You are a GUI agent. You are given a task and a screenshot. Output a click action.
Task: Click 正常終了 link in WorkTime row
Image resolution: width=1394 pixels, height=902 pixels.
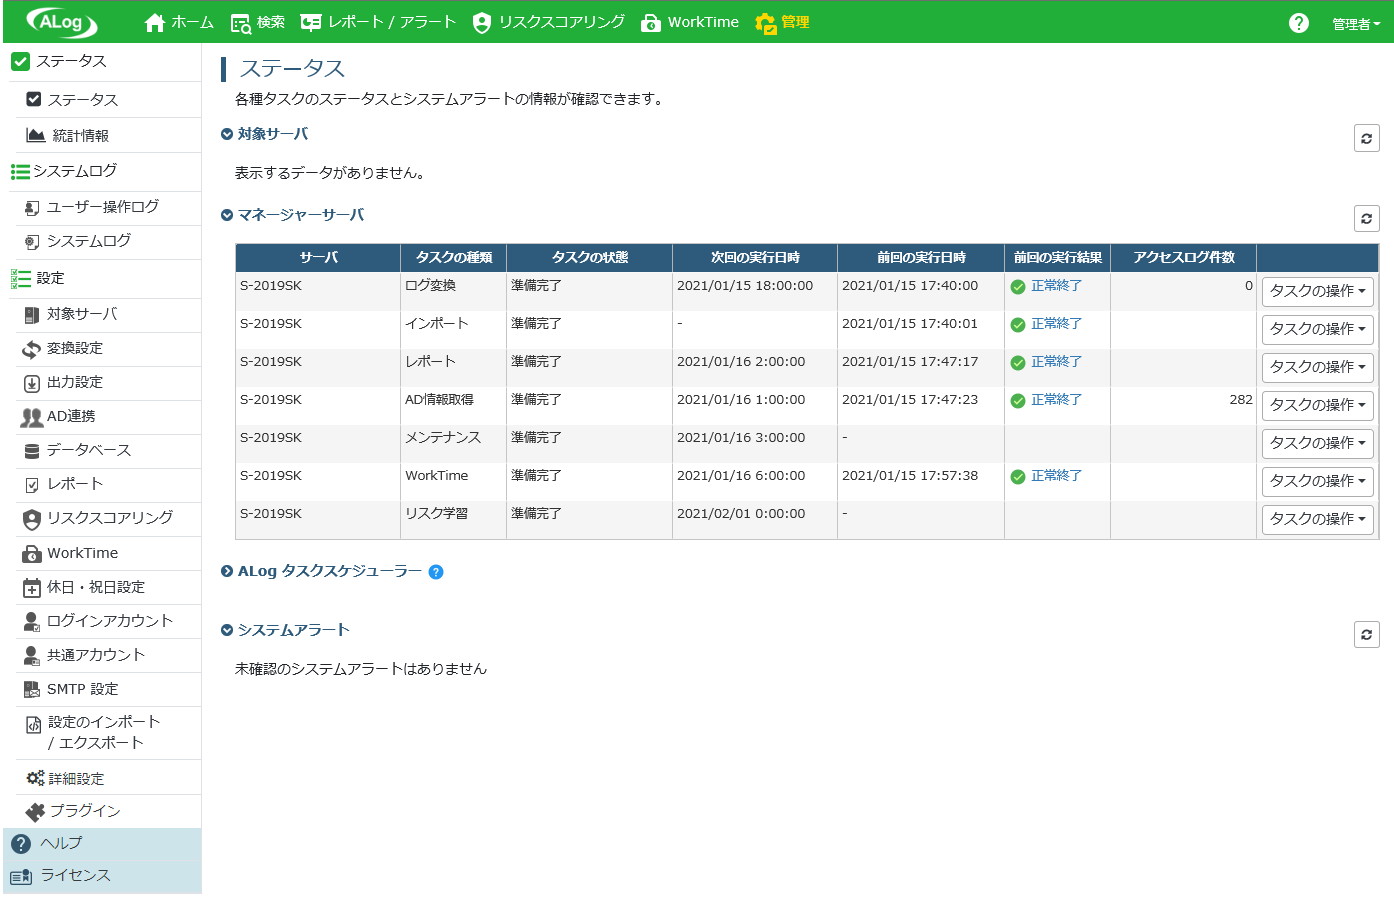pos(1056,476)
